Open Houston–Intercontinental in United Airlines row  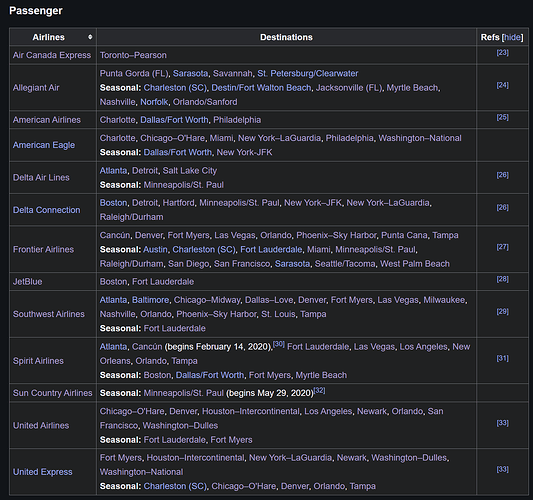(x=251, y=411)
